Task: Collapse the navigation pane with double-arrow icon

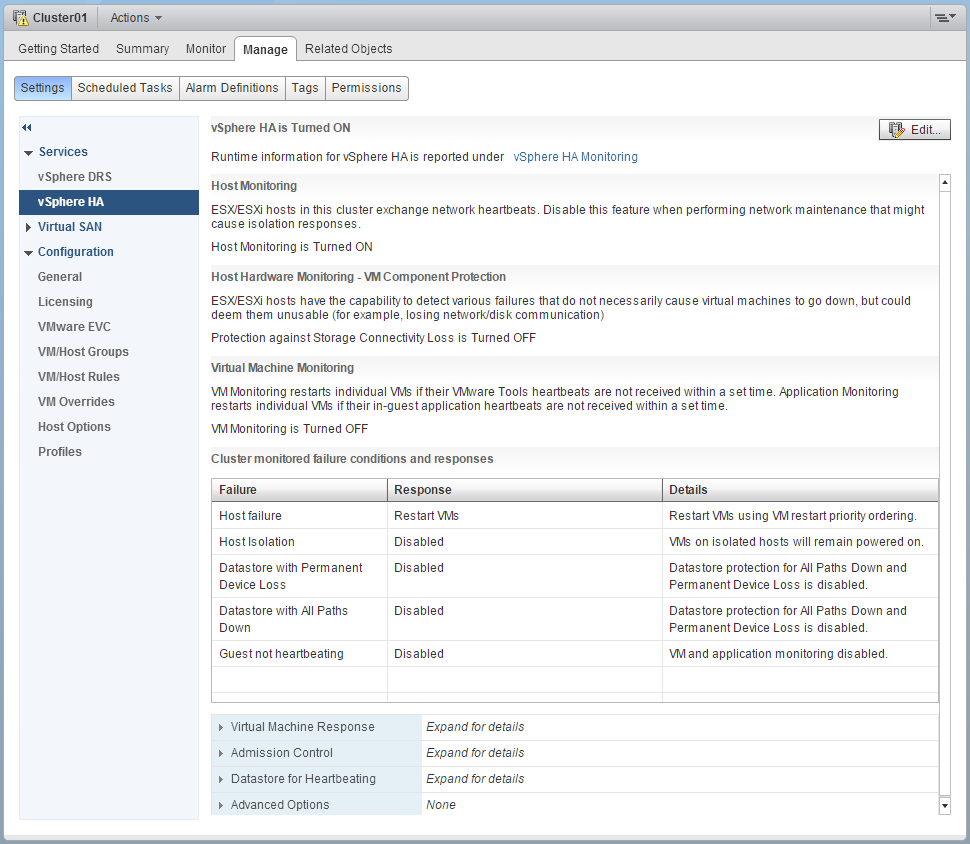Action: [27, 127]
